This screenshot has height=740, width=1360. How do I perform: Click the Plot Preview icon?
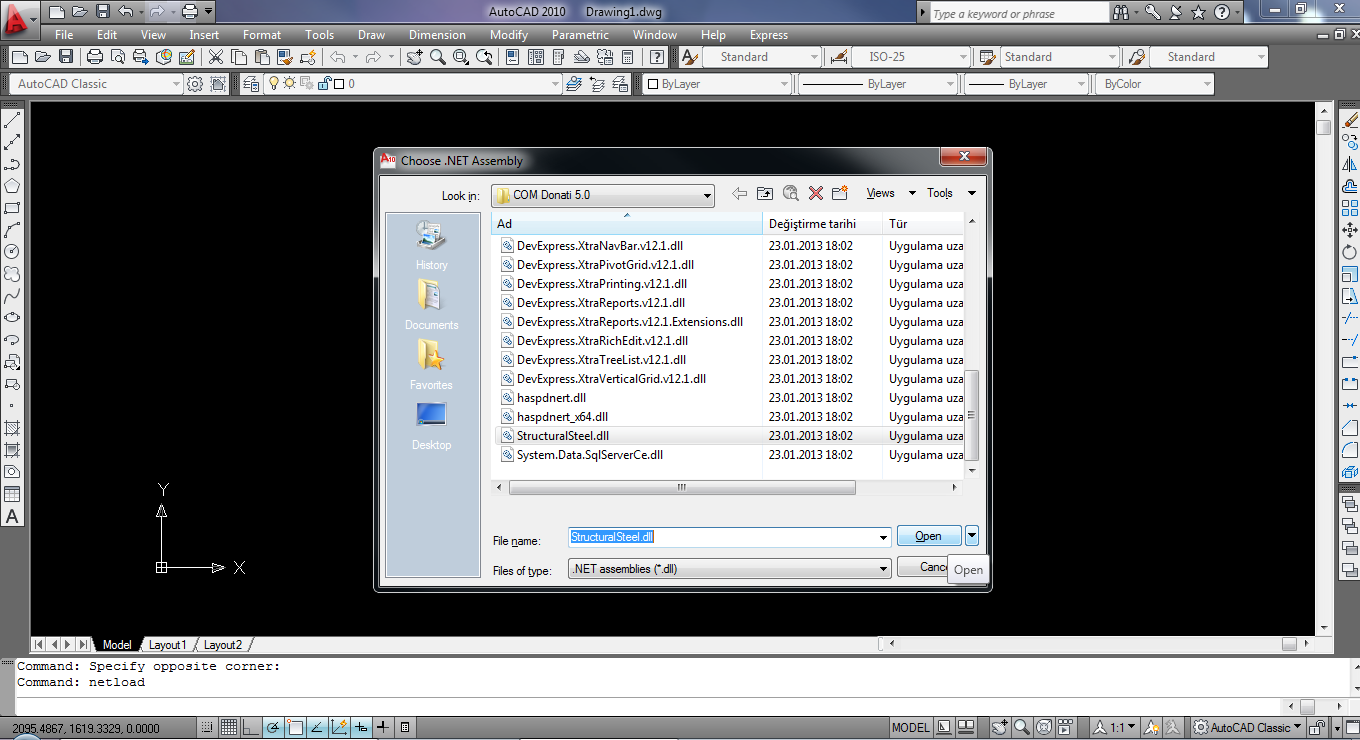117,57
